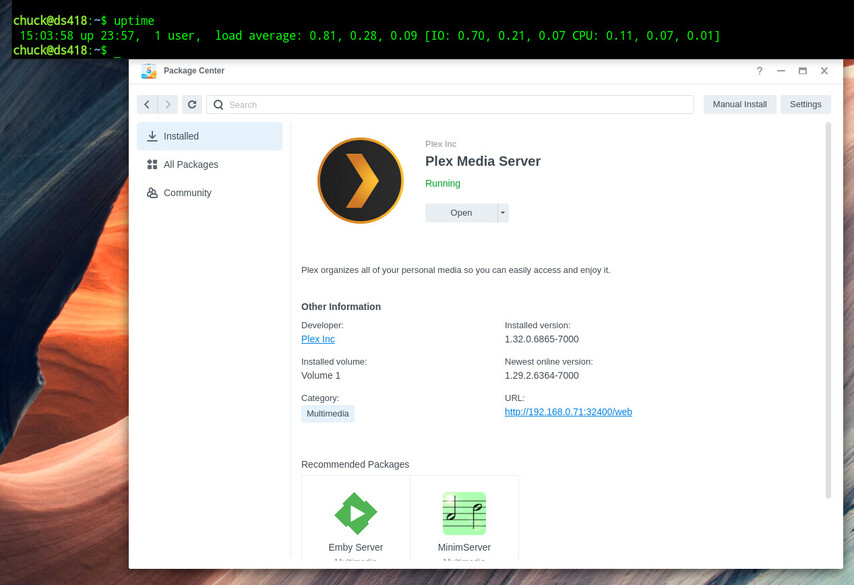Click the MinimServer package name
The height and width of the screenshot is (585, 854).
(464, 547)
